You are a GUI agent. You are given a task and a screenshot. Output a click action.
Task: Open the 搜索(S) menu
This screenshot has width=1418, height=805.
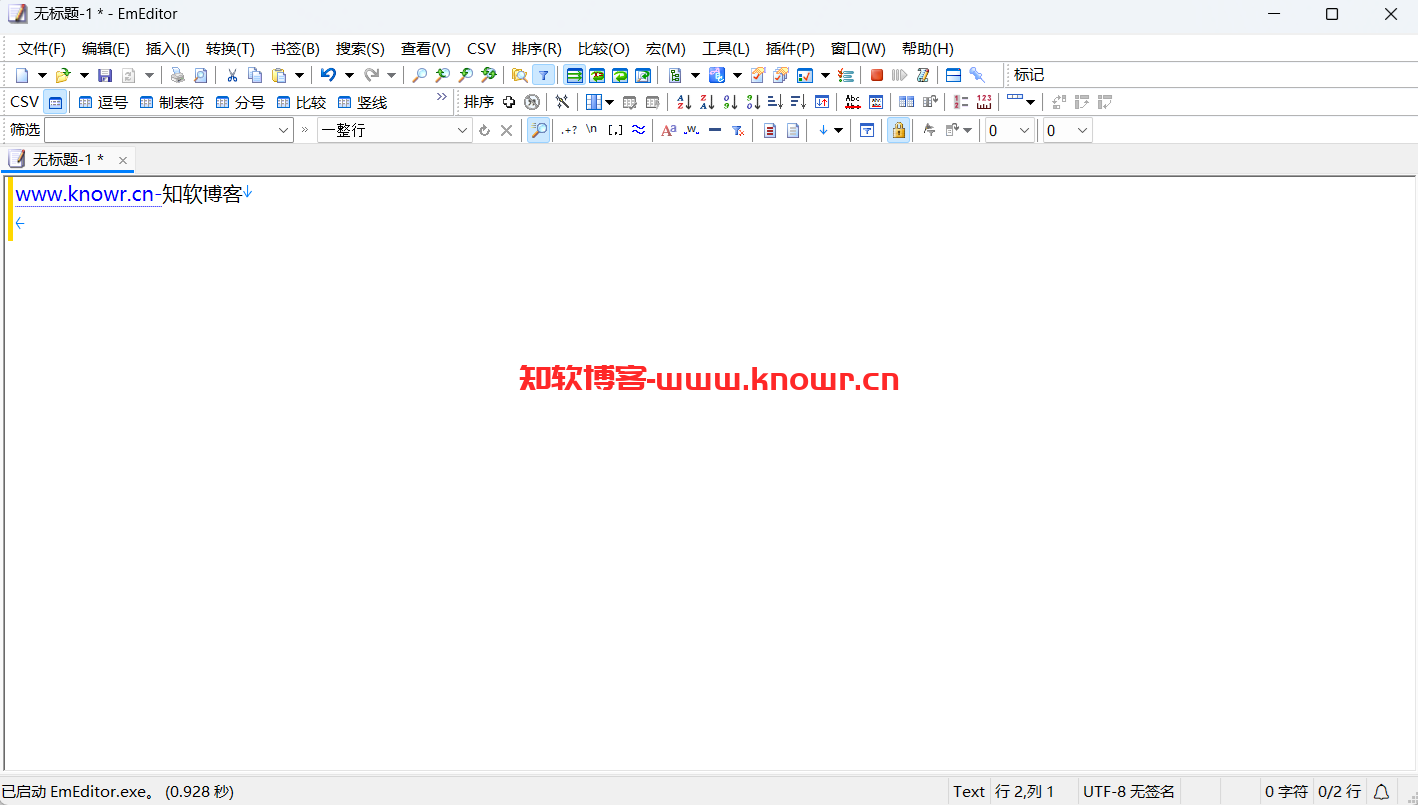[360, 48]
